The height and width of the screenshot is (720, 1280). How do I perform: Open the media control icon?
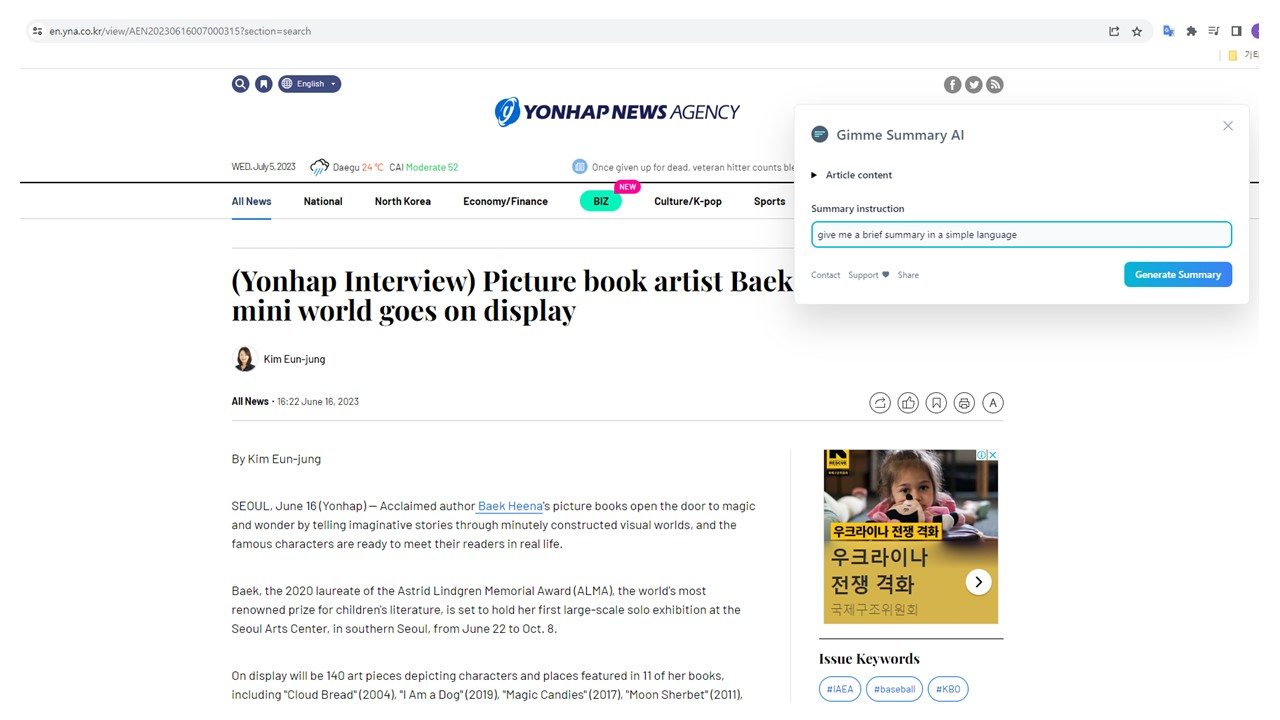point(1214,31)
